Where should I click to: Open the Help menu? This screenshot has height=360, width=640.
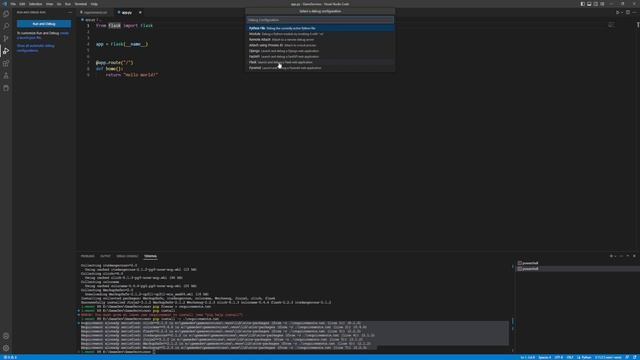[94, 4]
